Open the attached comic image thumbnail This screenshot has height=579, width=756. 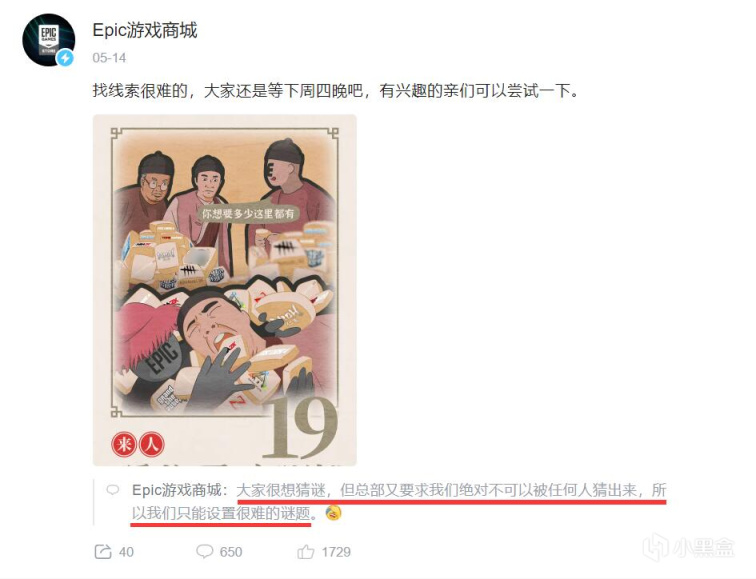pyautogui.click(x=225, y=290)
